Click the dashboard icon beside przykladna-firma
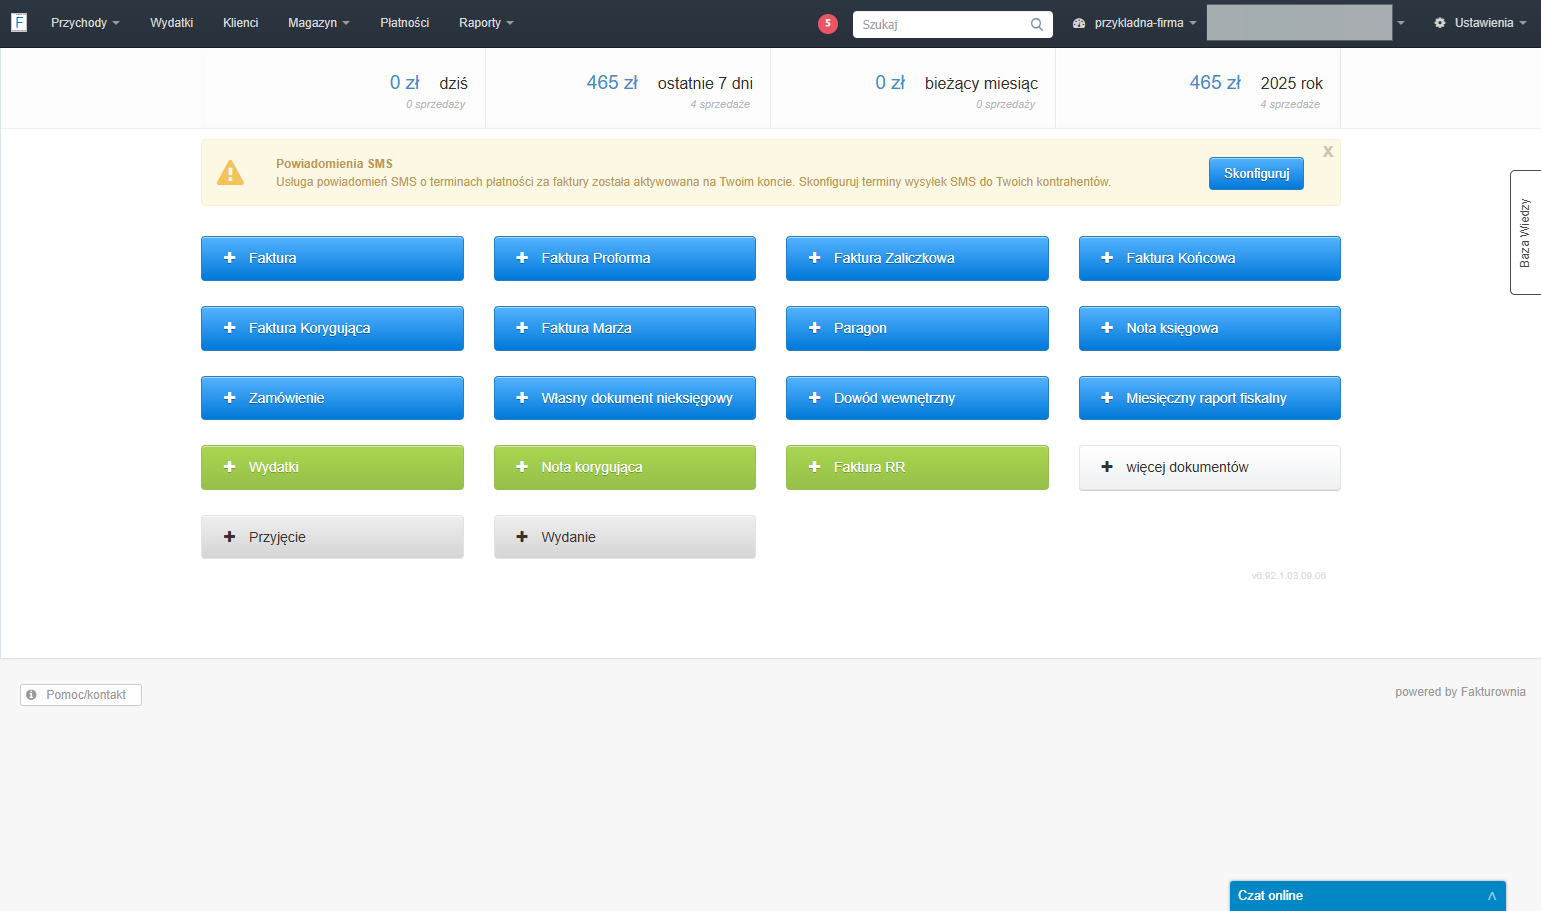The width and height of the screenshot is (1541, 911). (x=1079, y=23)
